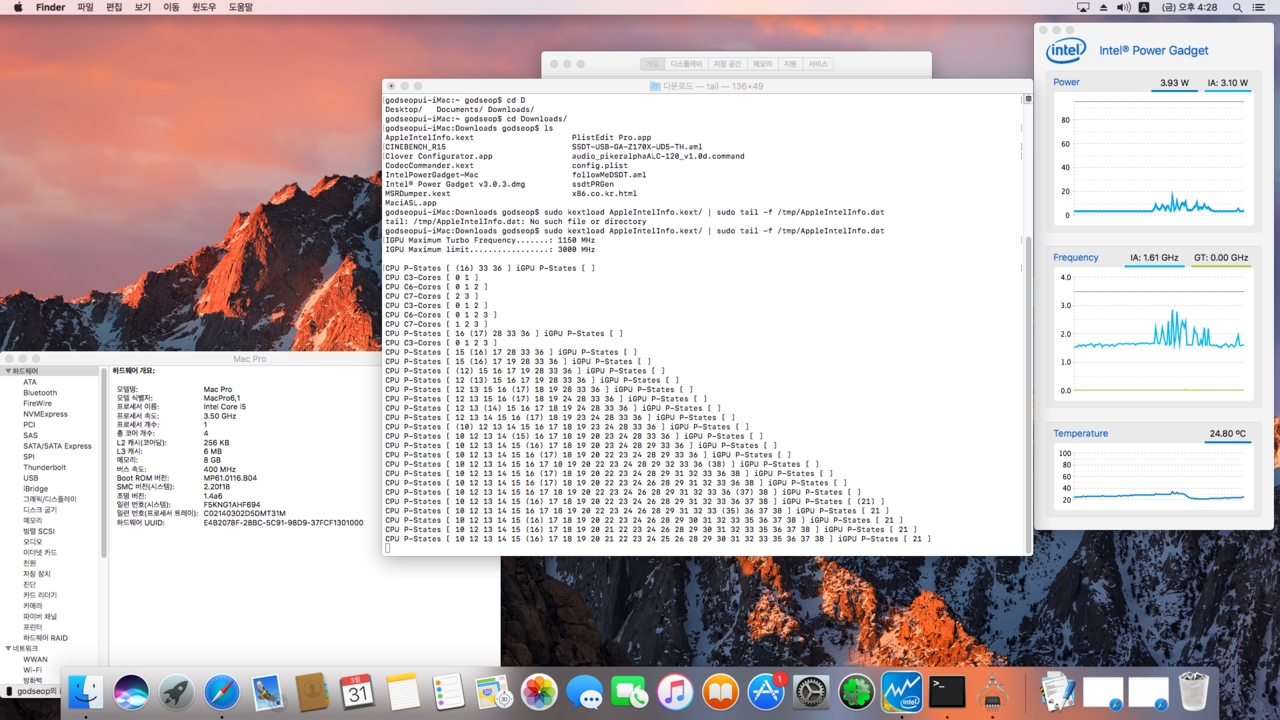Open Mail stamp icon in Dock

point(267,692)
